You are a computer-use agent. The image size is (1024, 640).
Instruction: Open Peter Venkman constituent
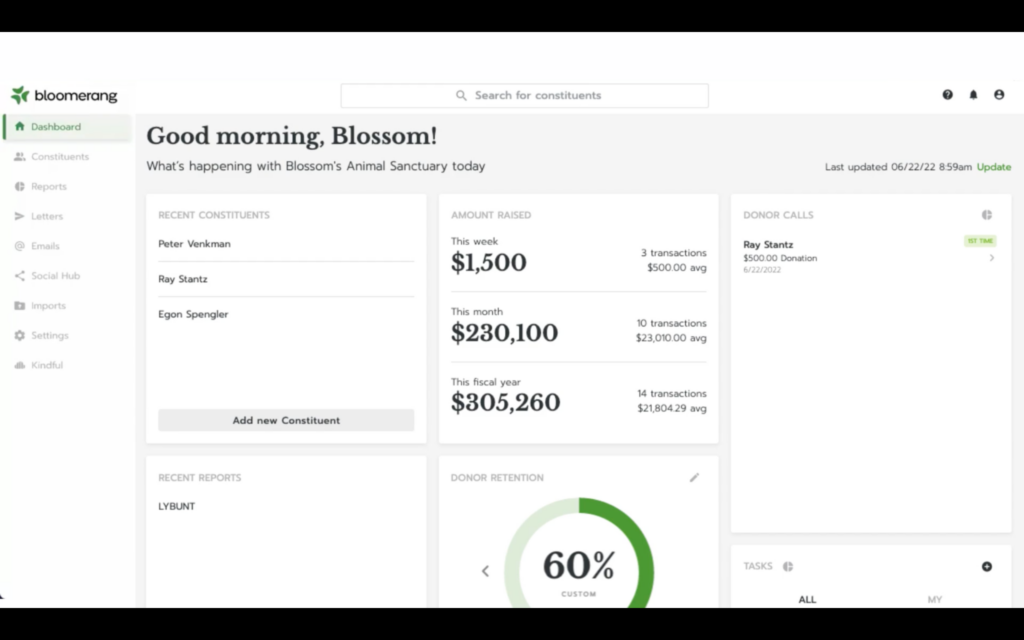point(194,244)
